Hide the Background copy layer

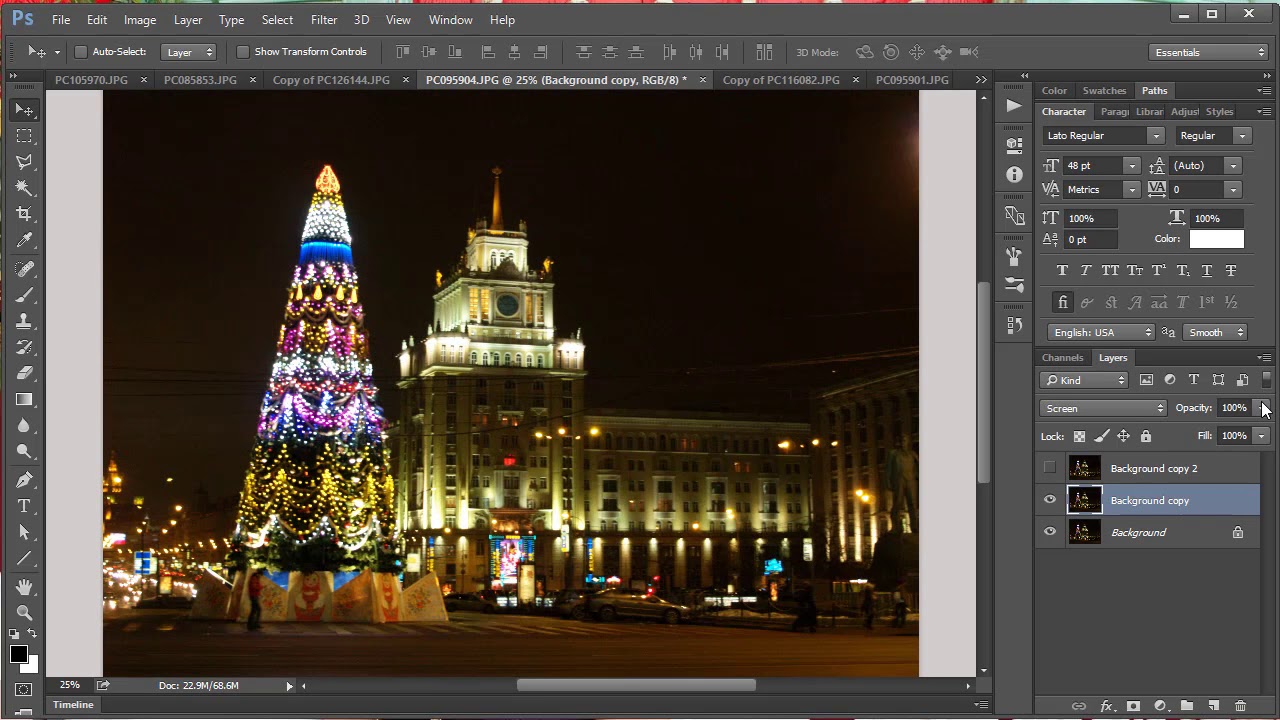(1050, 500)
